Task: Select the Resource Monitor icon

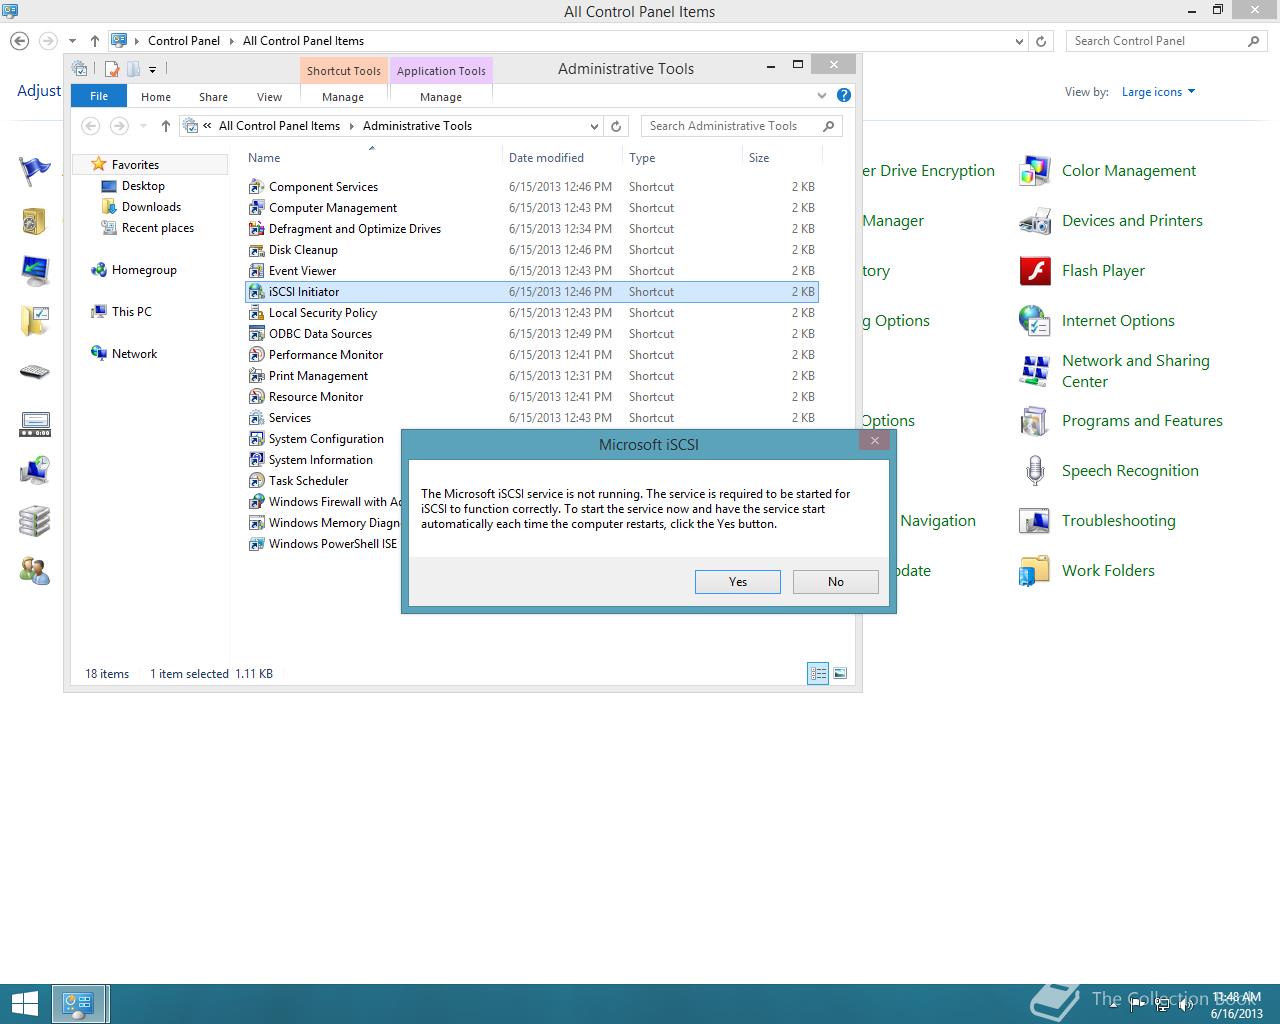Action: pyautogui.click(x=256, y=397)
